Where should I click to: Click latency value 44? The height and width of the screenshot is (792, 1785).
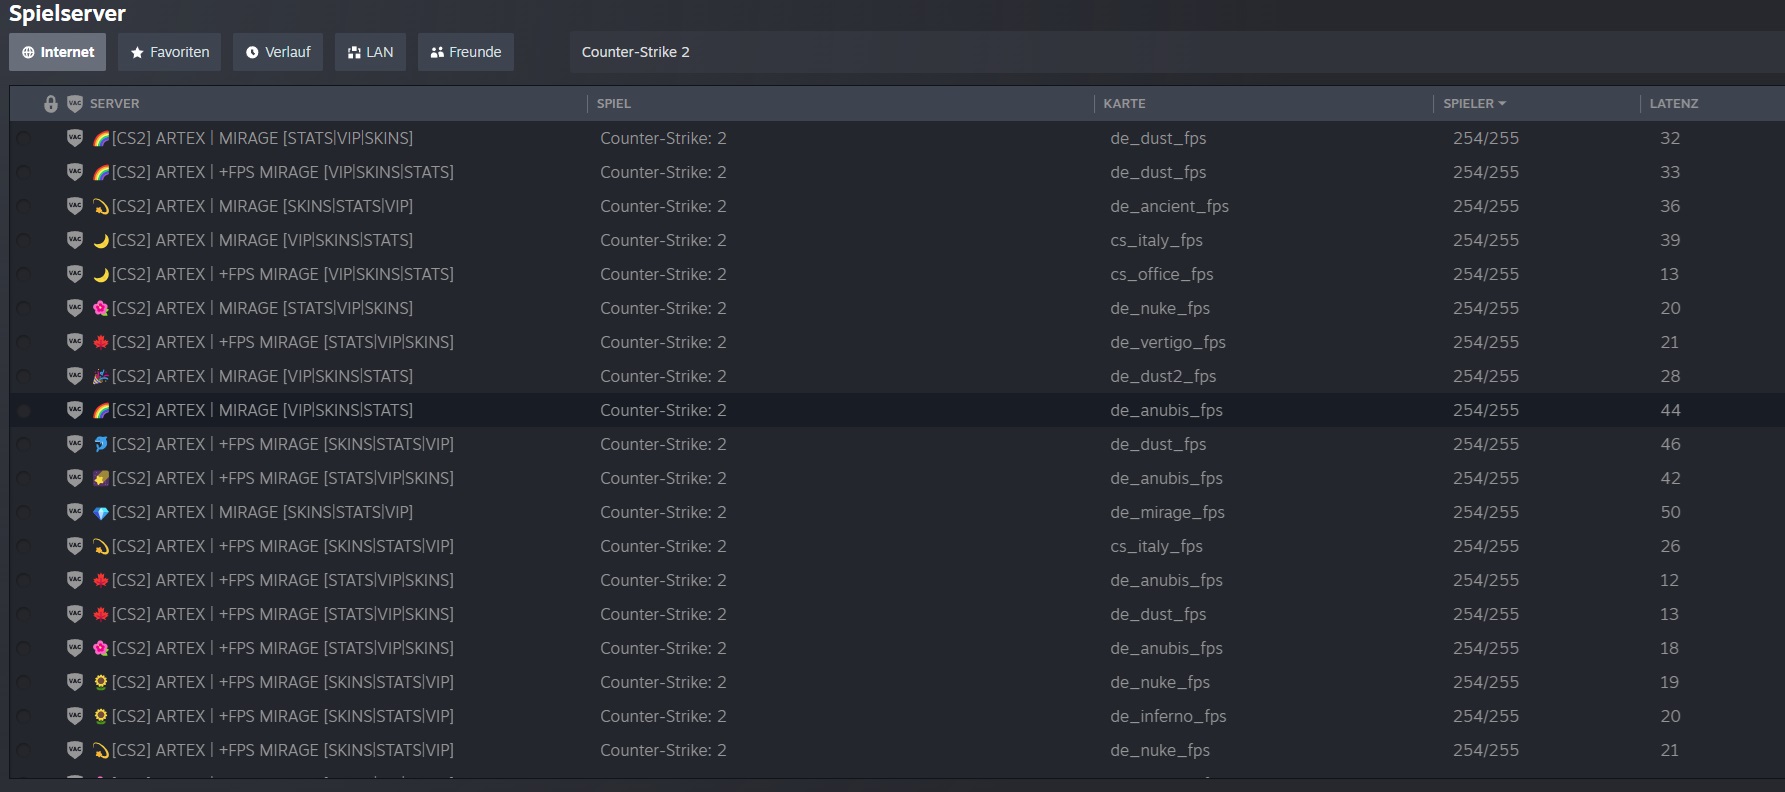pyautogui.click(x=1670, y=410)
